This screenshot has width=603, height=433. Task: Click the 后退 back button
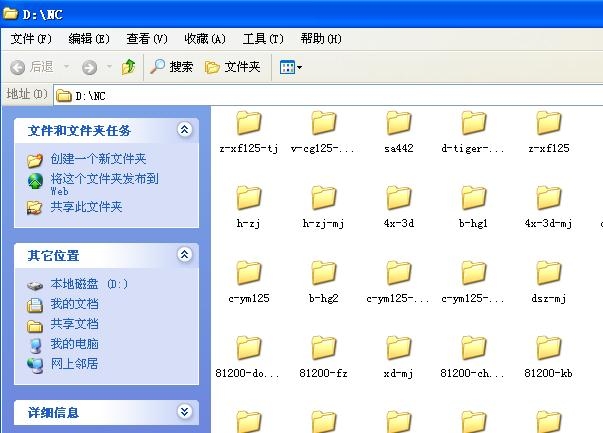point(32,67)
